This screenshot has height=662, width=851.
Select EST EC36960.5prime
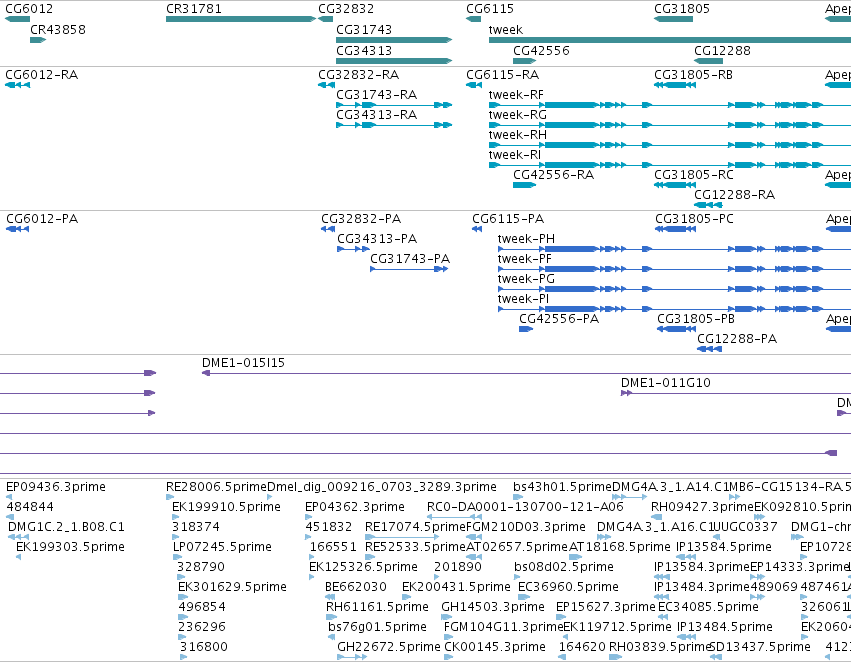pos(568,587)
